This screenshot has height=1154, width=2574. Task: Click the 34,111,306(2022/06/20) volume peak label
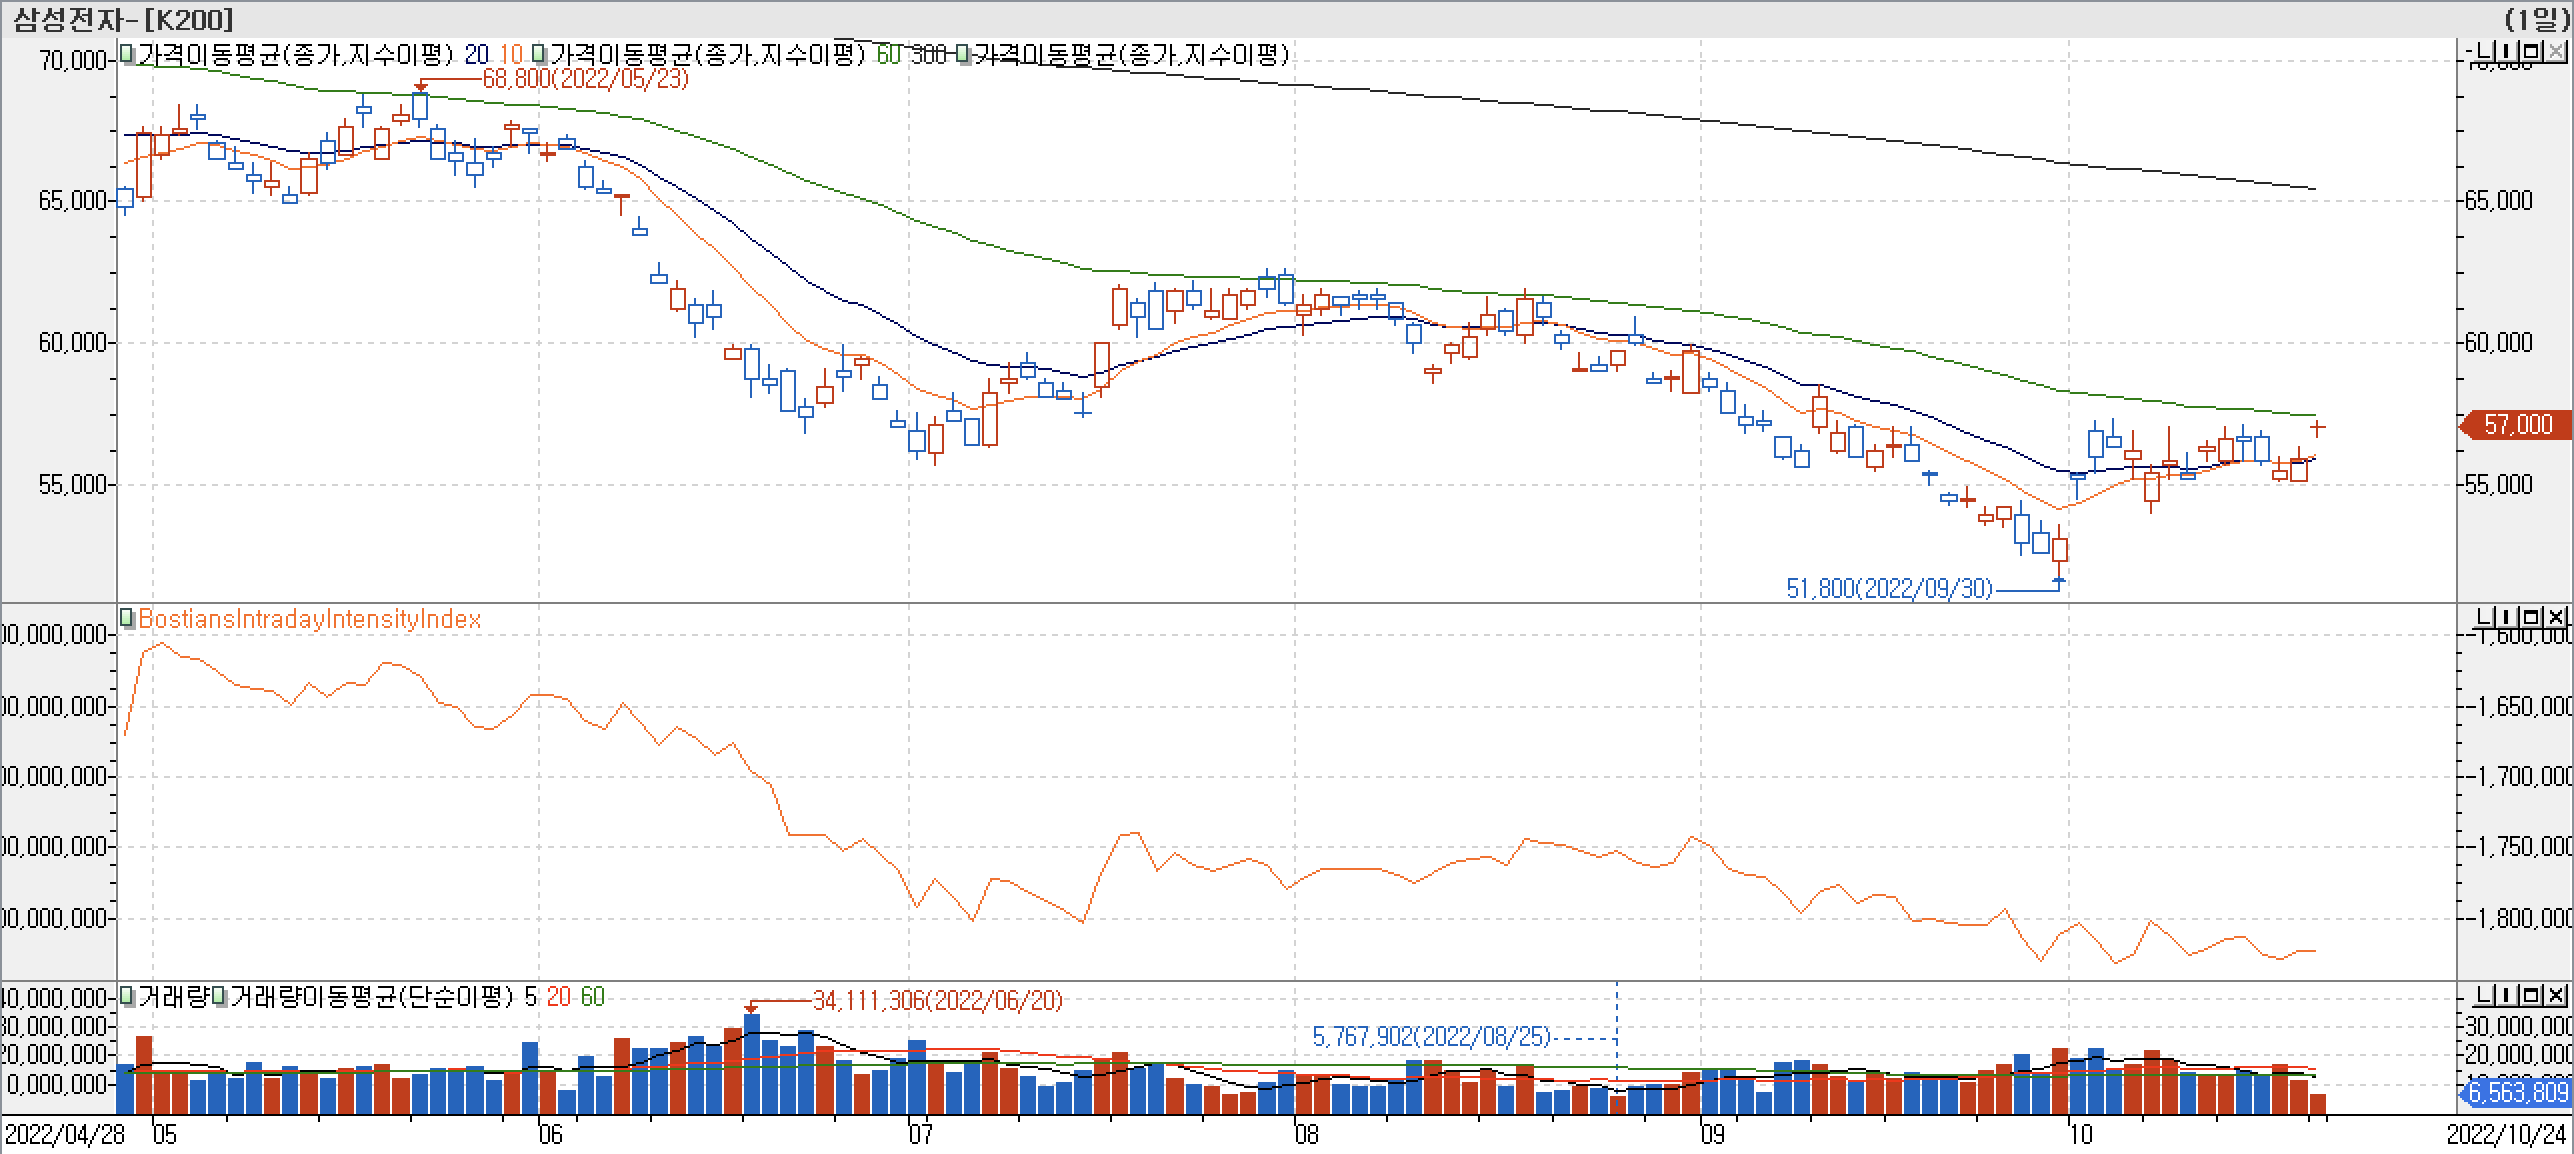point(940,997)
